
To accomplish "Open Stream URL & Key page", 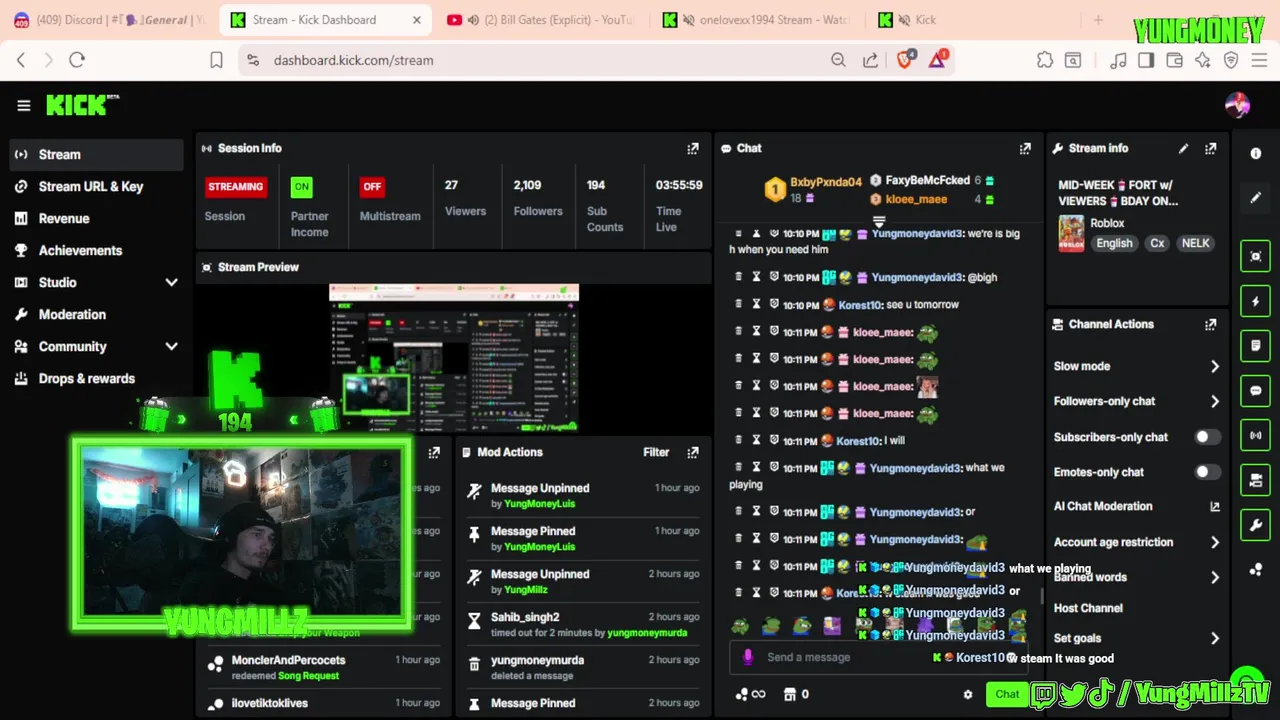I will (x=97, y=187).
